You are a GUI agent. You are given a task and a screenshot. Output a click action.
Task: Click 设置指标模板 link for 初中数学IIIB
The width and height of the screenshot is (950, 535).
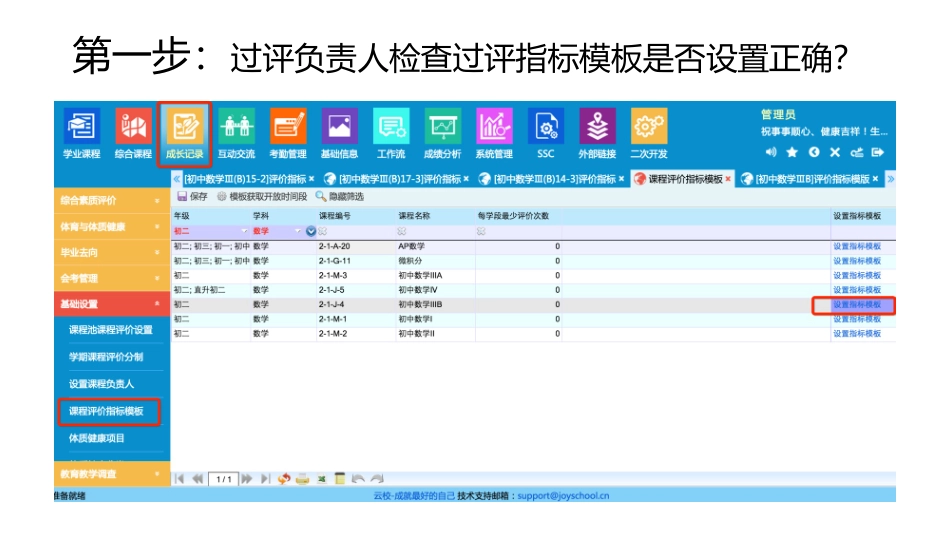857,304
